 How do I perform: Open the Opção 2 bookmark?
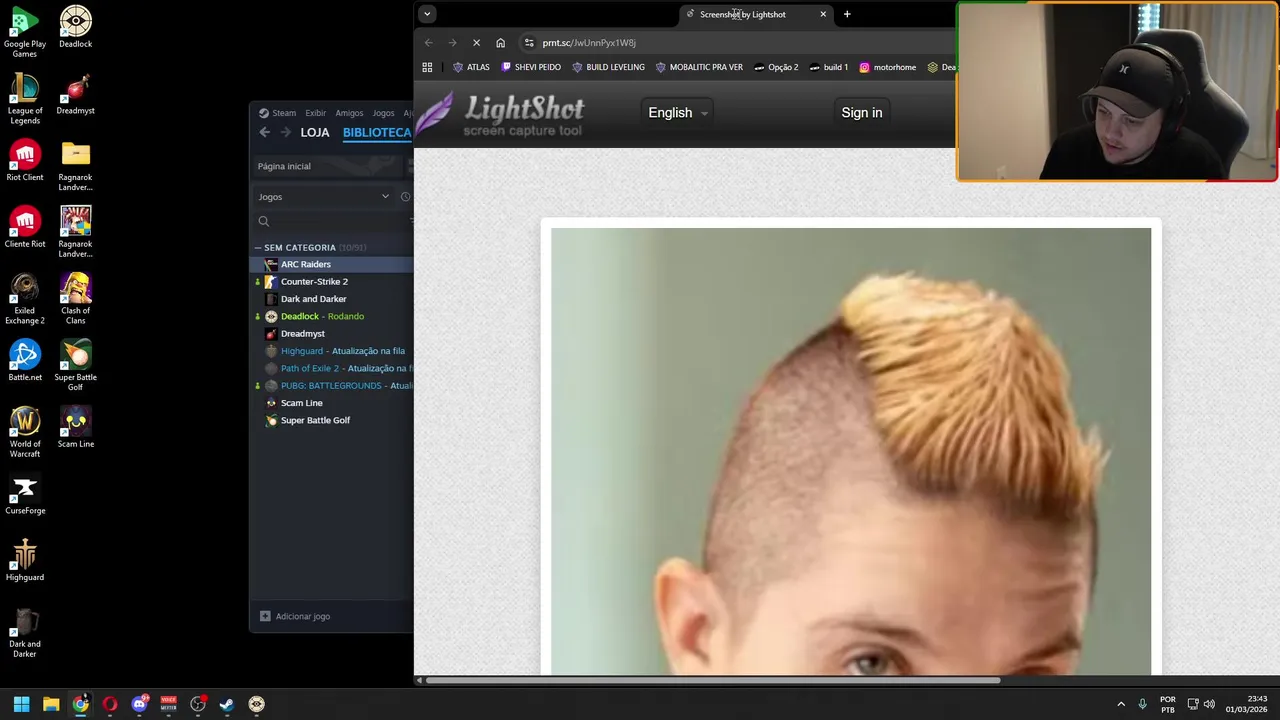point(776,67)
